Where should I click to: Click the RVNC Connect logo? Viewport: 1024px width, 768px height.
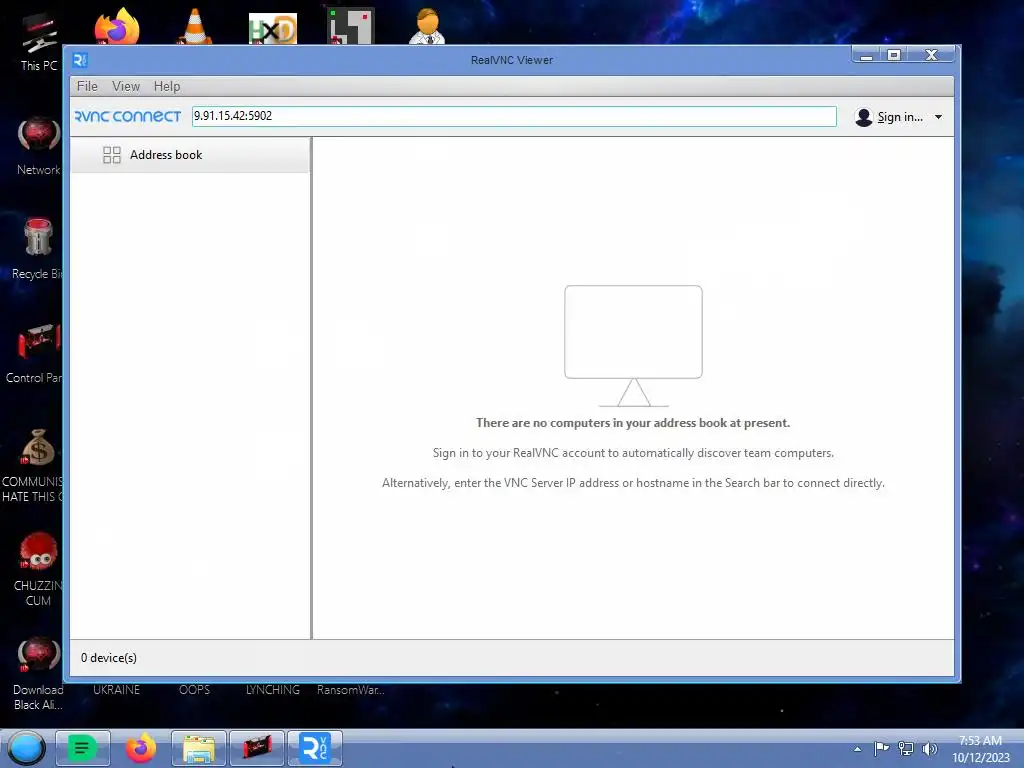(x=127, y=116)
